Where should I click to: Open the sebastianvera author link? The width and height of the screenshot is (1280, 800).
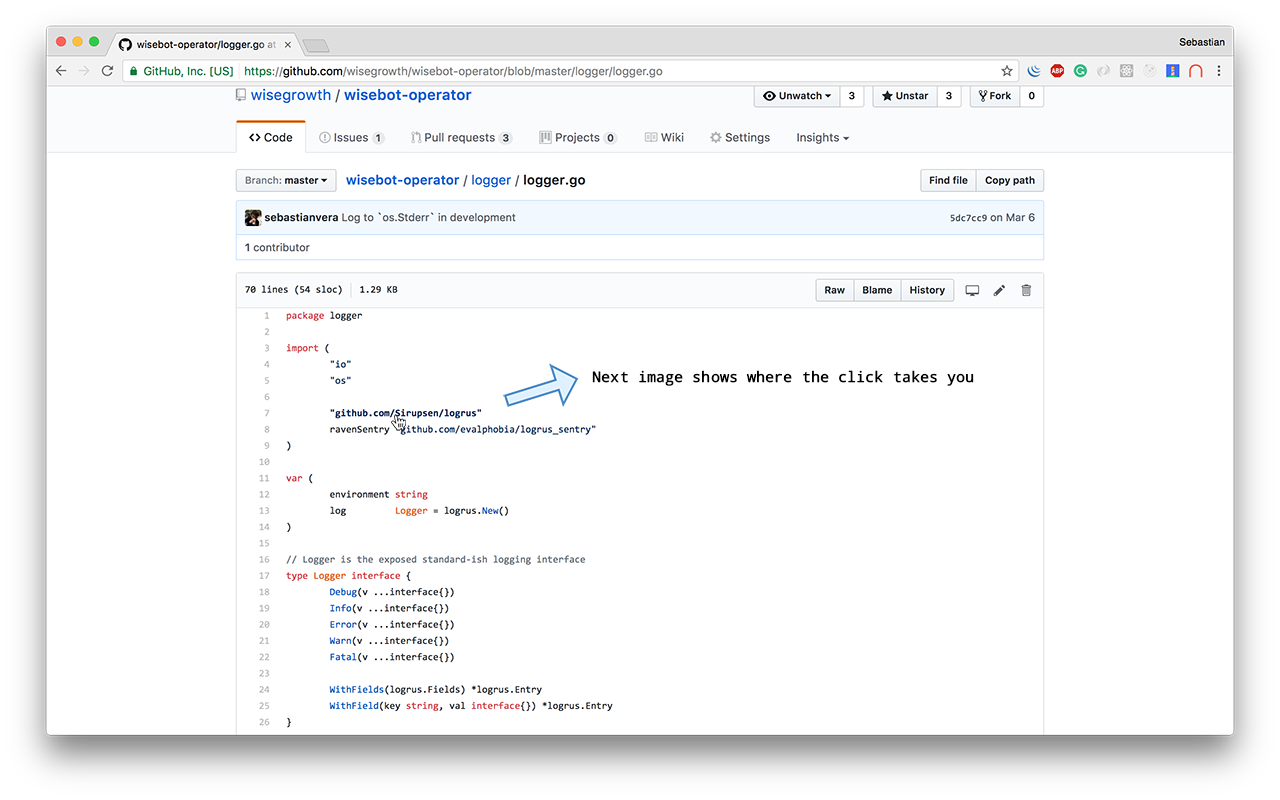(x=301, y=217)
